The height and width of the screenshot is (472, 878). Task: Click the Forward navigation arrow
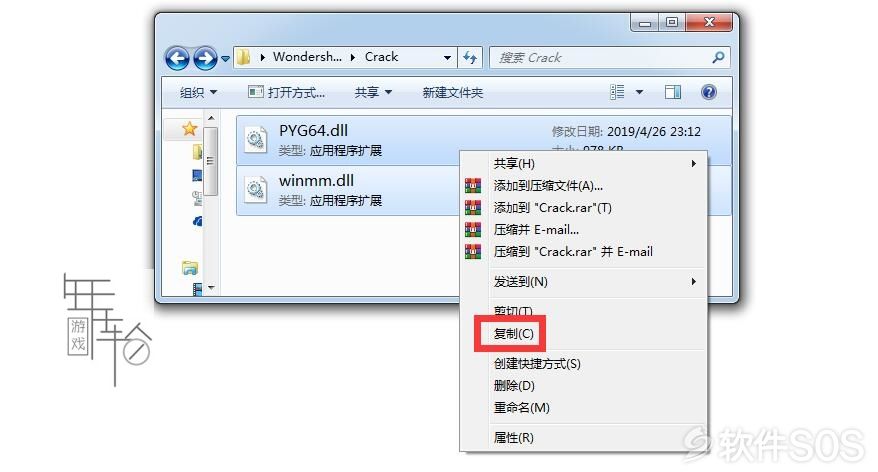205,58
